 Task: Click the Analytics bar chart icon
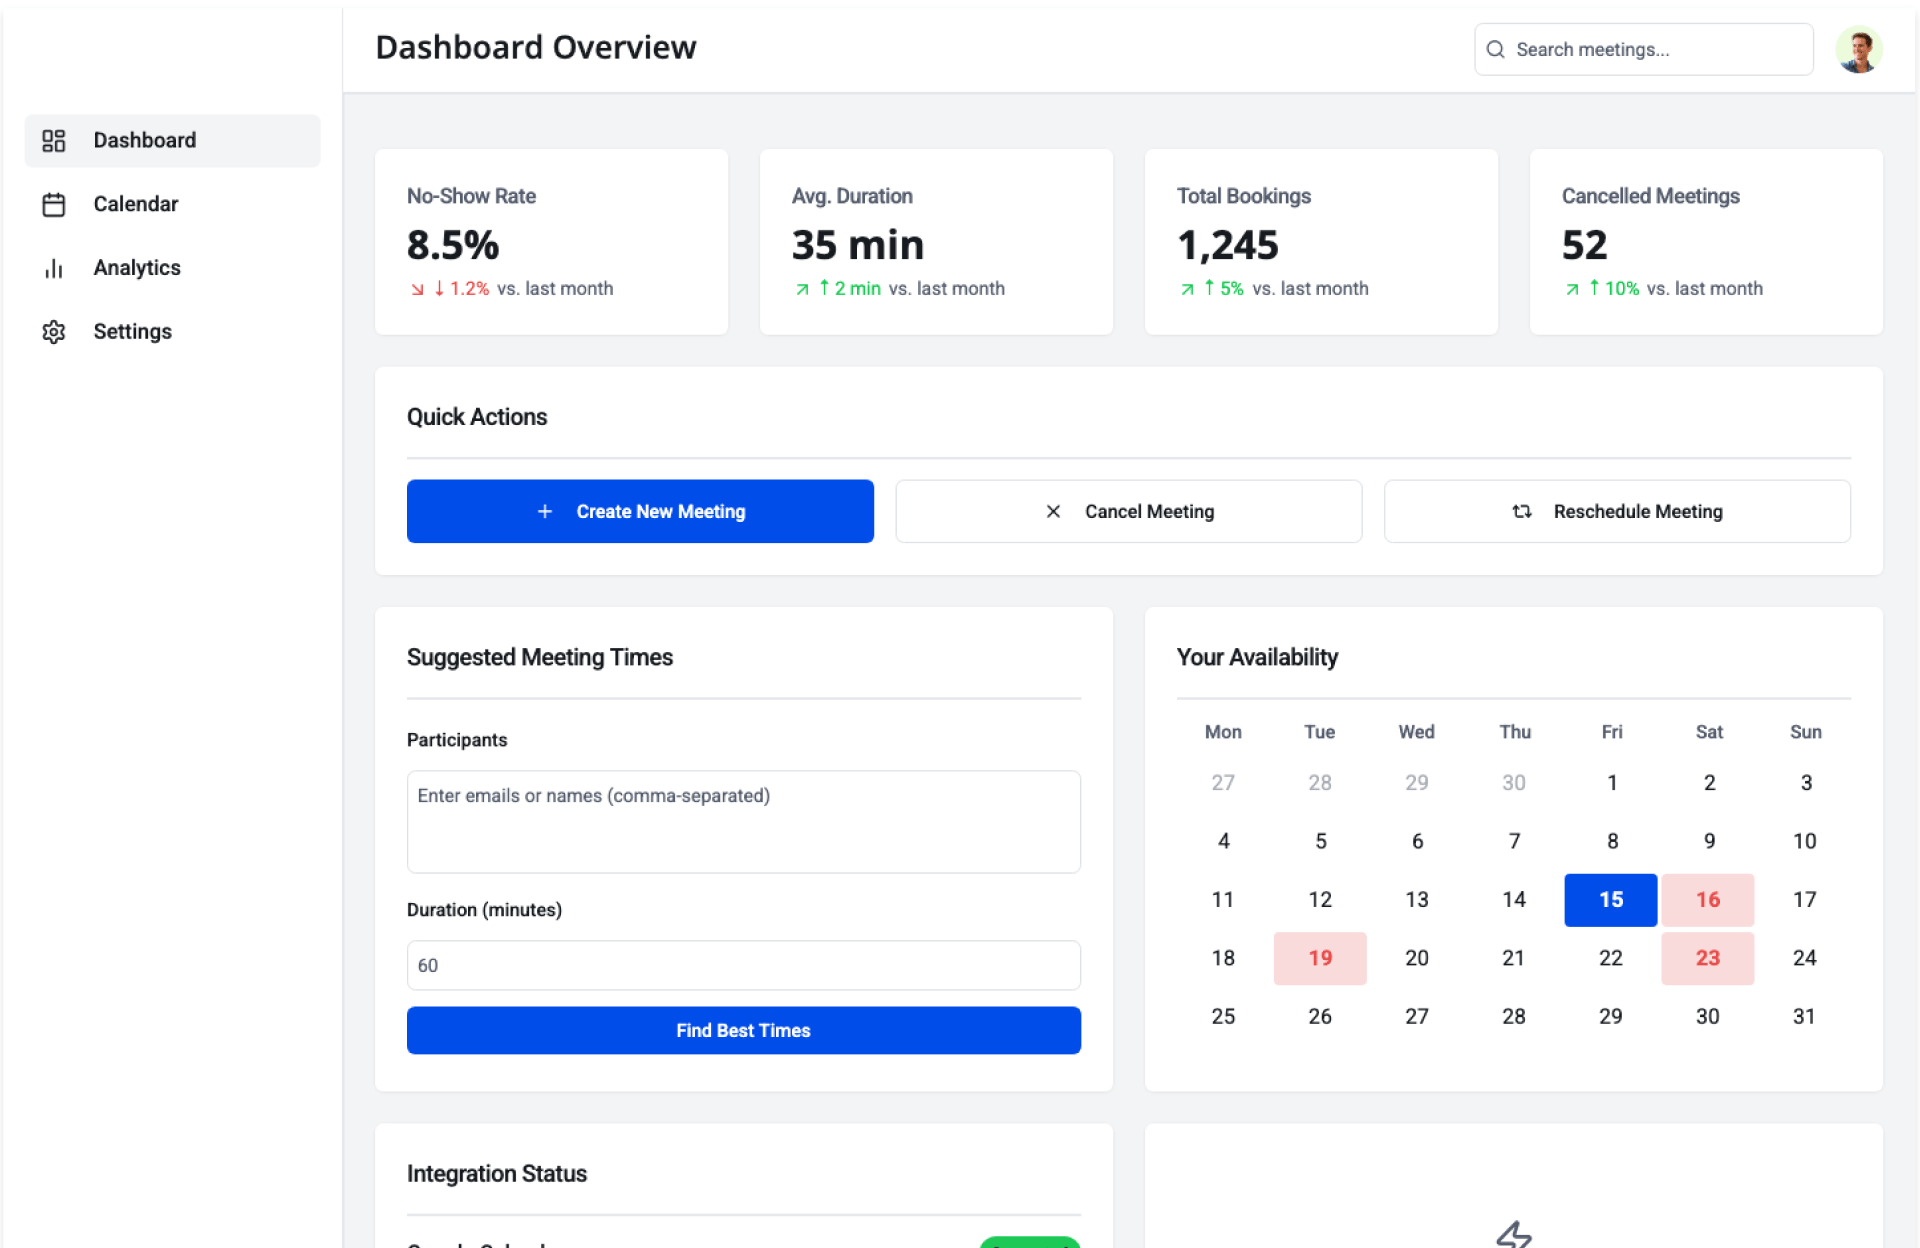tap(54, 269)
